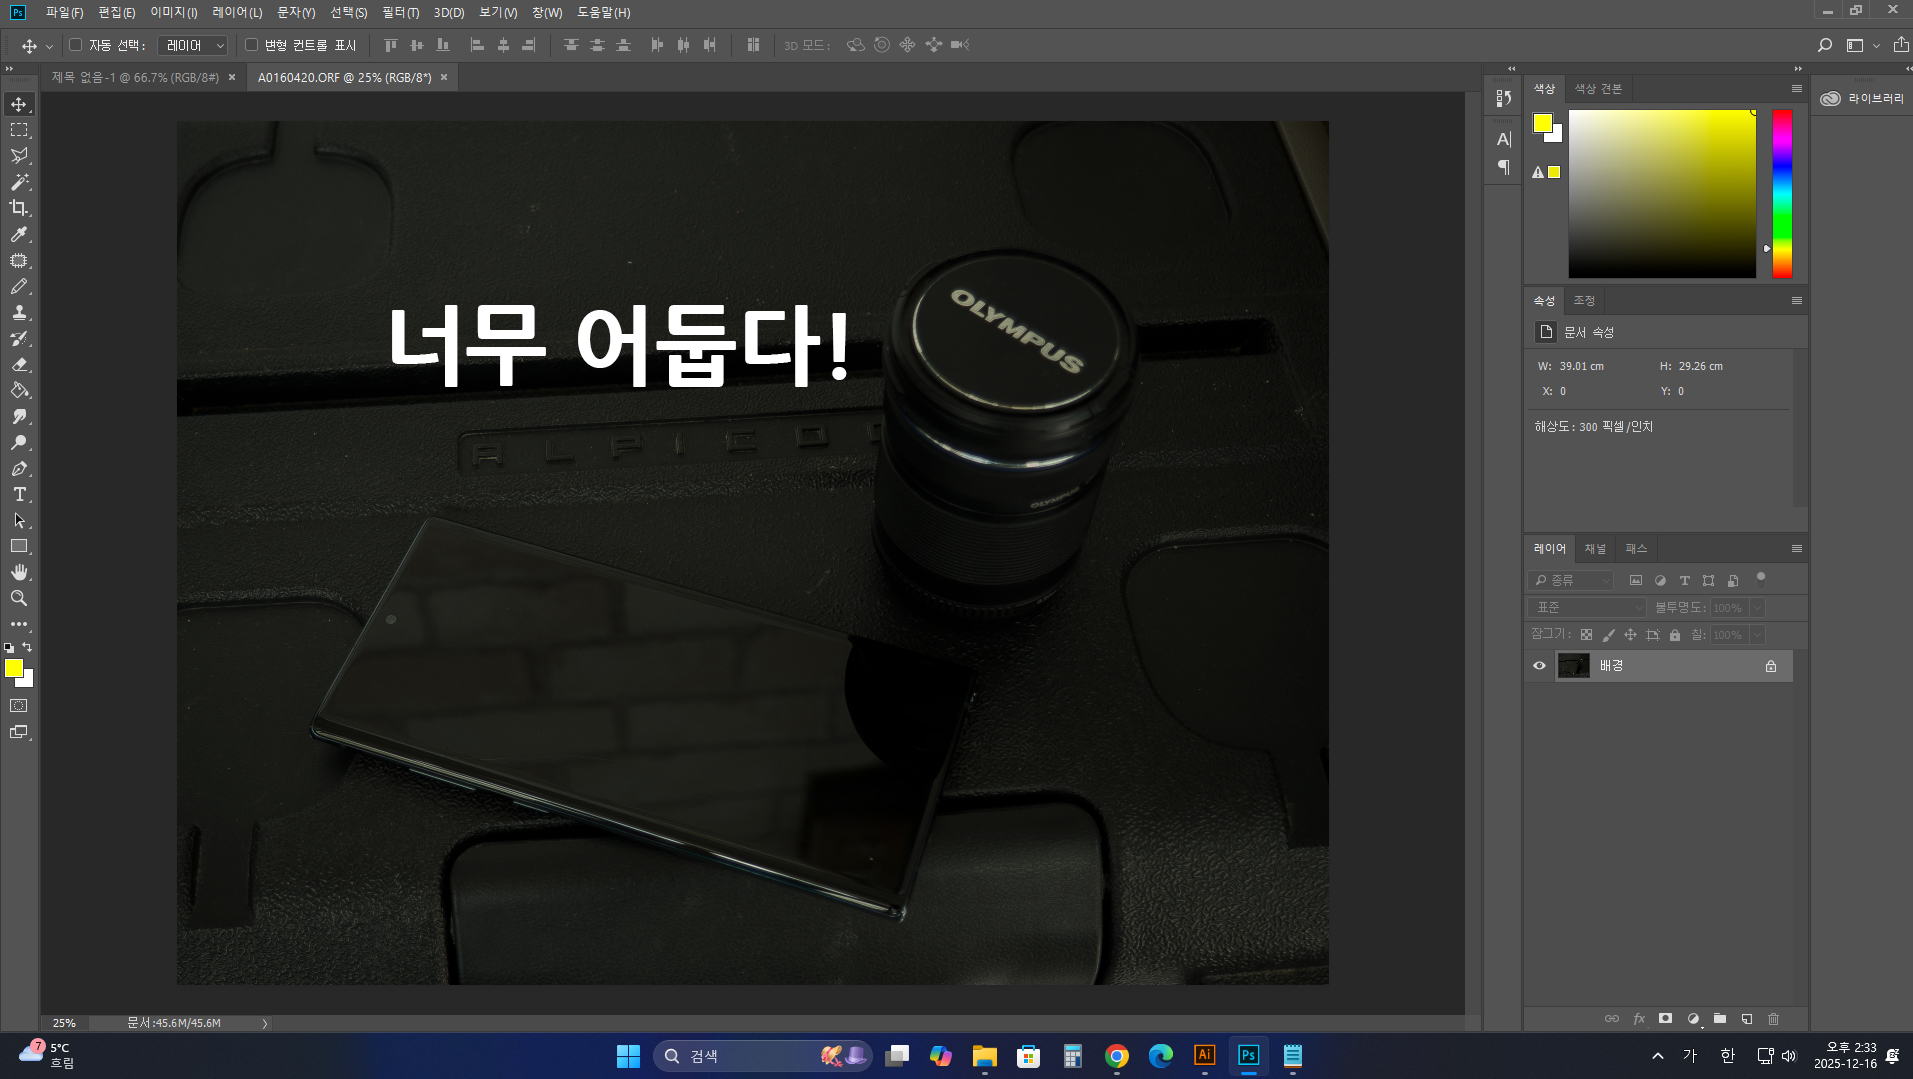The image size is (1913, 1079).
Task: Select the 배경 layer thumbnail
Action: [1573, 666]
